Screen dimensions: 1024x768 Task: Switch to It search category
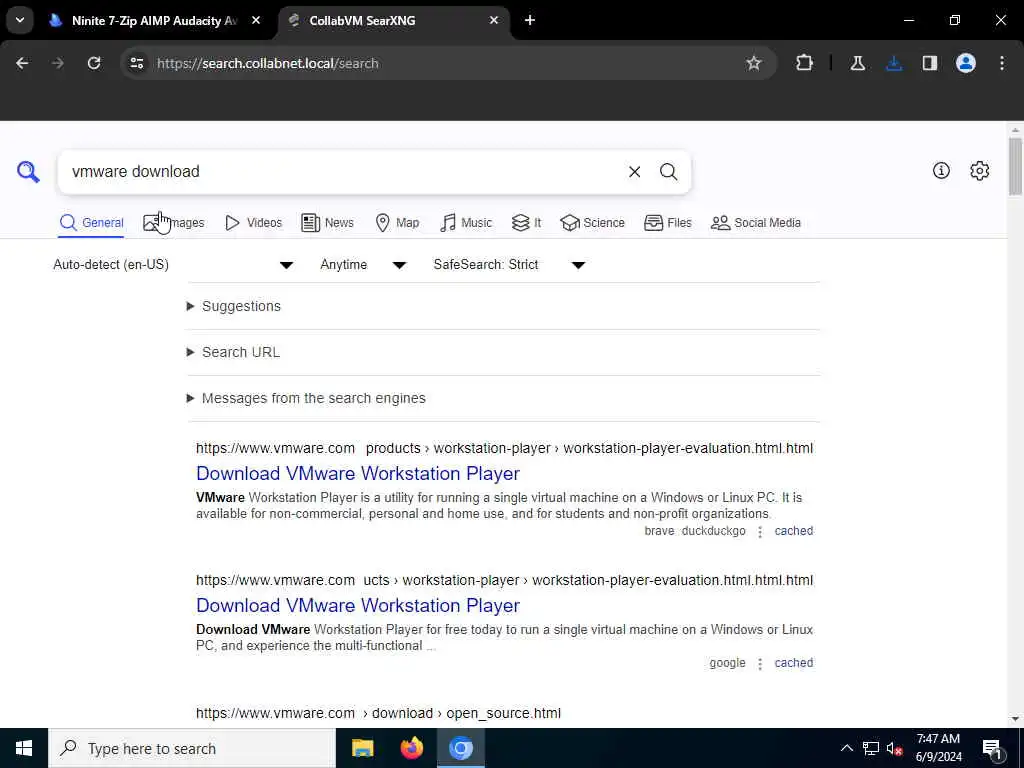pyautogui.click(x=526, y=223)
